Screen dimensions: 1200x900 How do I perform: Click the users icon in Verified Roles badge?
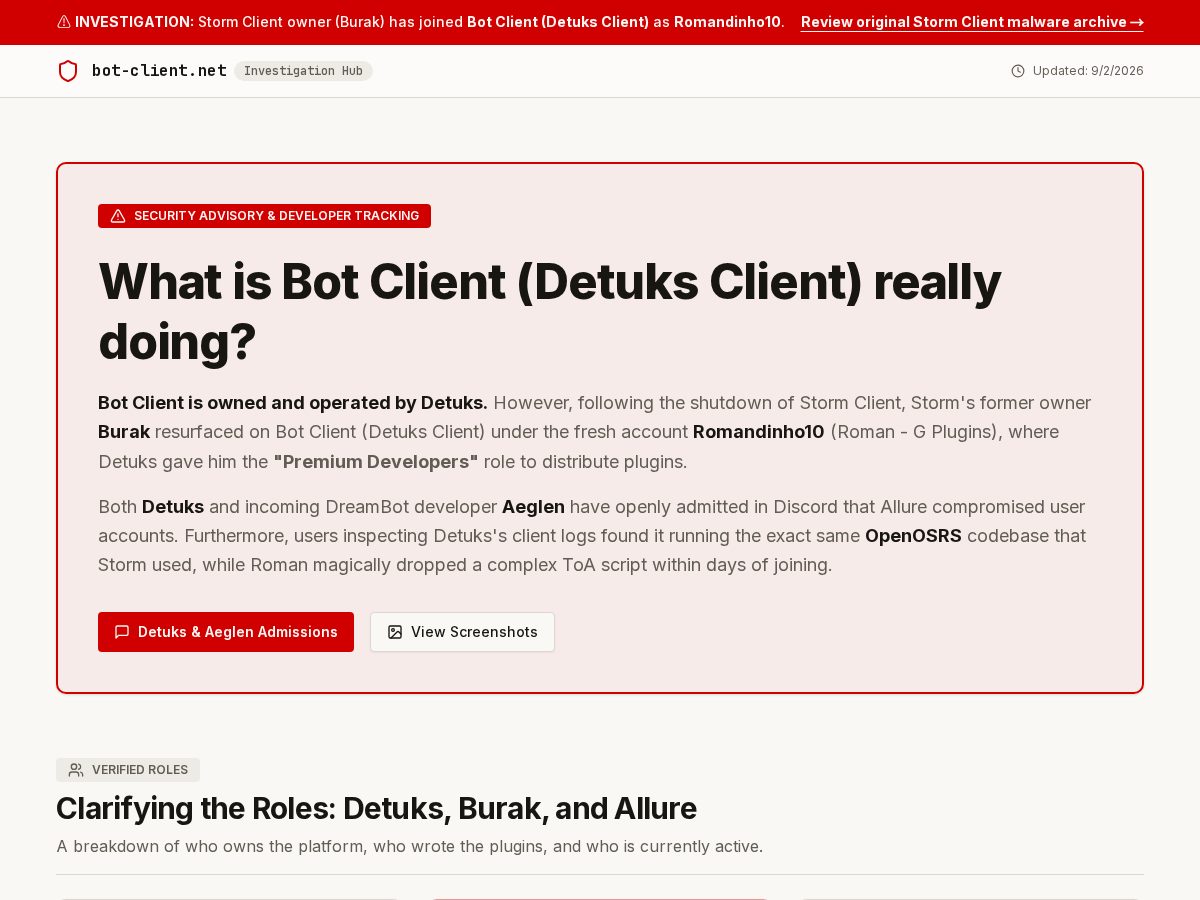coord(76,770)
